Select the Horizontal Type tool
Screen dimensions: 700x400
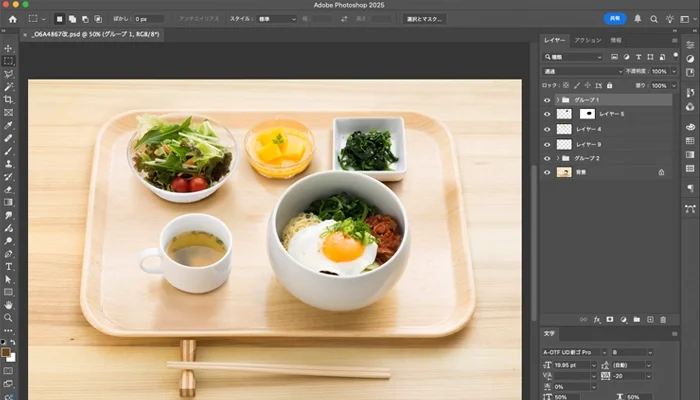8,267
